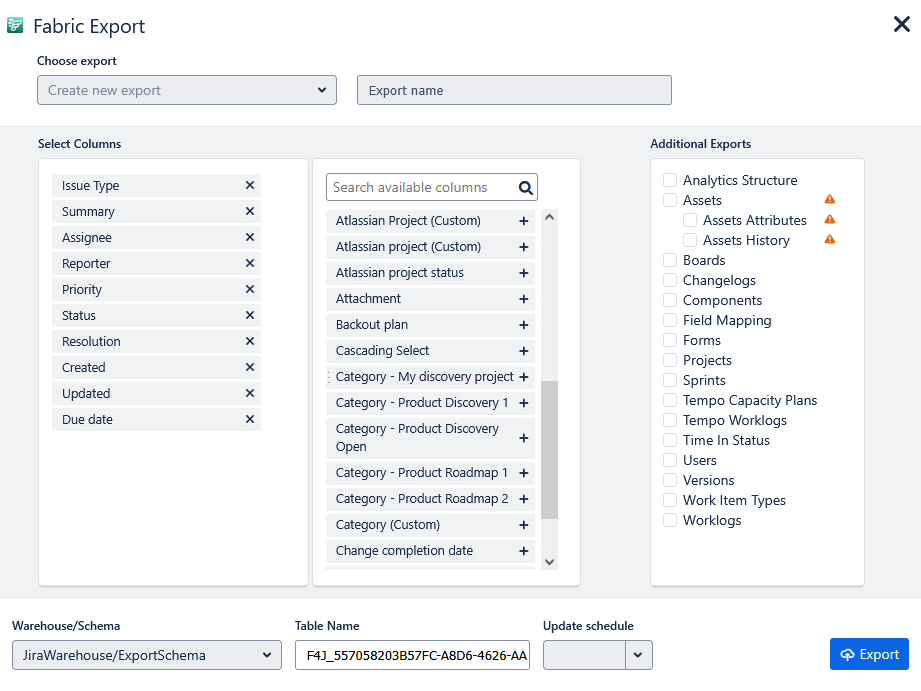The width and height of the screenshot is (921, 691).
Task: Tick the Tempo Worklogs checkbox
Action: tap(670, 421)
